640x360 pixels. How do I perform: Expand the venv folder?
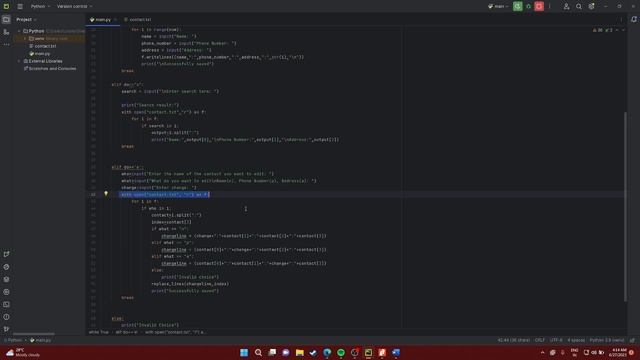tap(25, 39)
